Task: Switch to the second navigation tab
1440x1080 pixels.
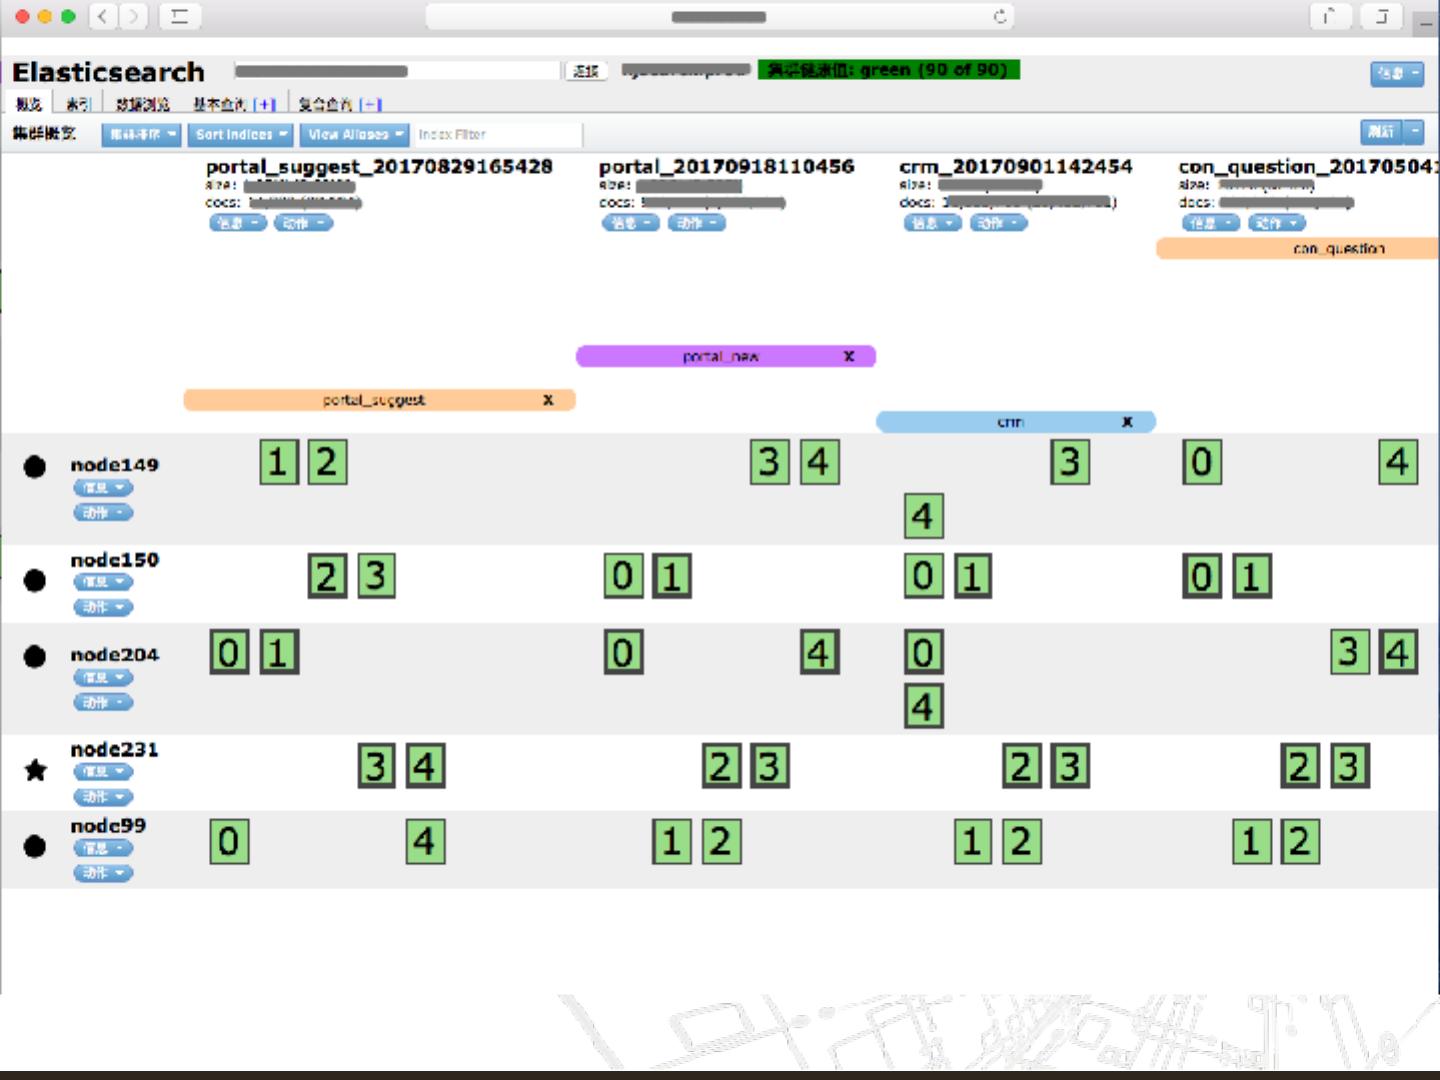Action: tap(78, 104)
